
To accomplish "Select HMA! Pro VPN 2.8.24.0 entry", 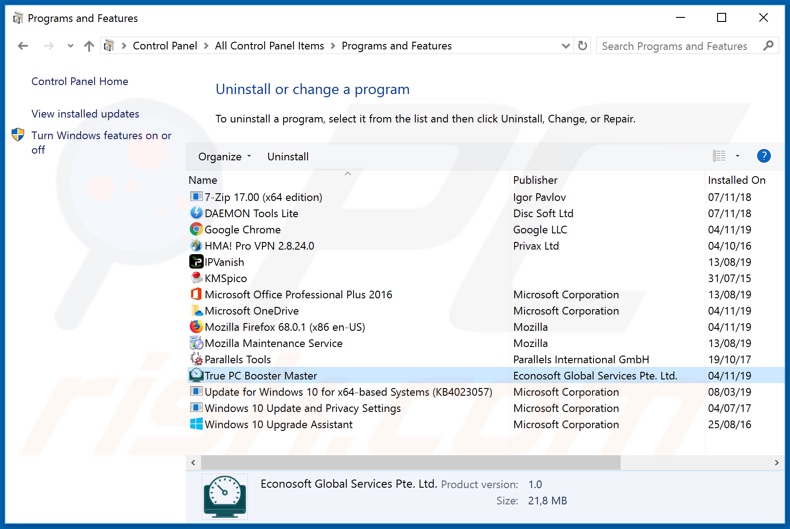I will pos(486,245).
